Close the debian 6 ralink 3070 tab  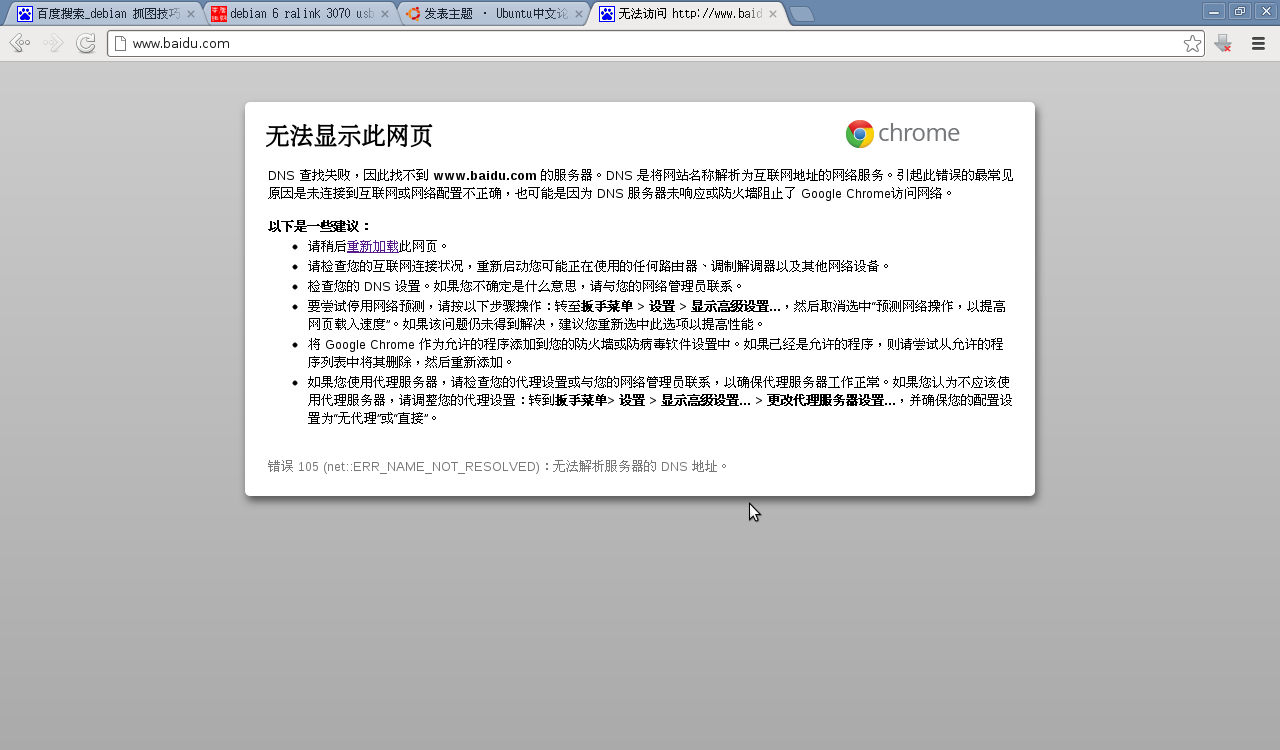(384, 14)
